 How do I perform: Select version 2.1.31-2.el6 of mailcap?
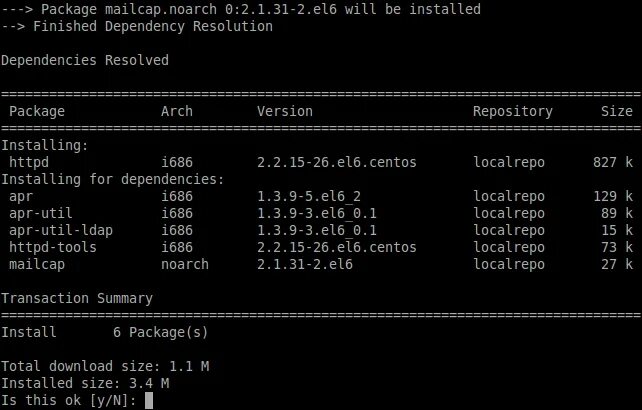click(305, 264)
